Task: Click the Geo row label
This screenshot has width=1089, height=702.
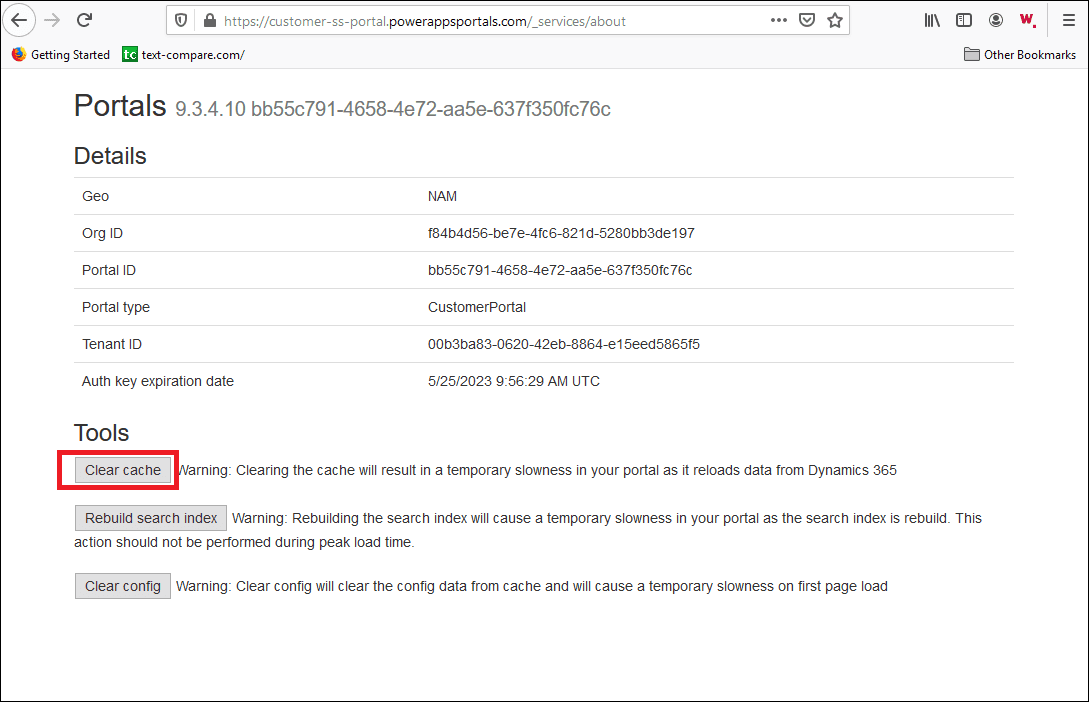Action: click(96, 197)
